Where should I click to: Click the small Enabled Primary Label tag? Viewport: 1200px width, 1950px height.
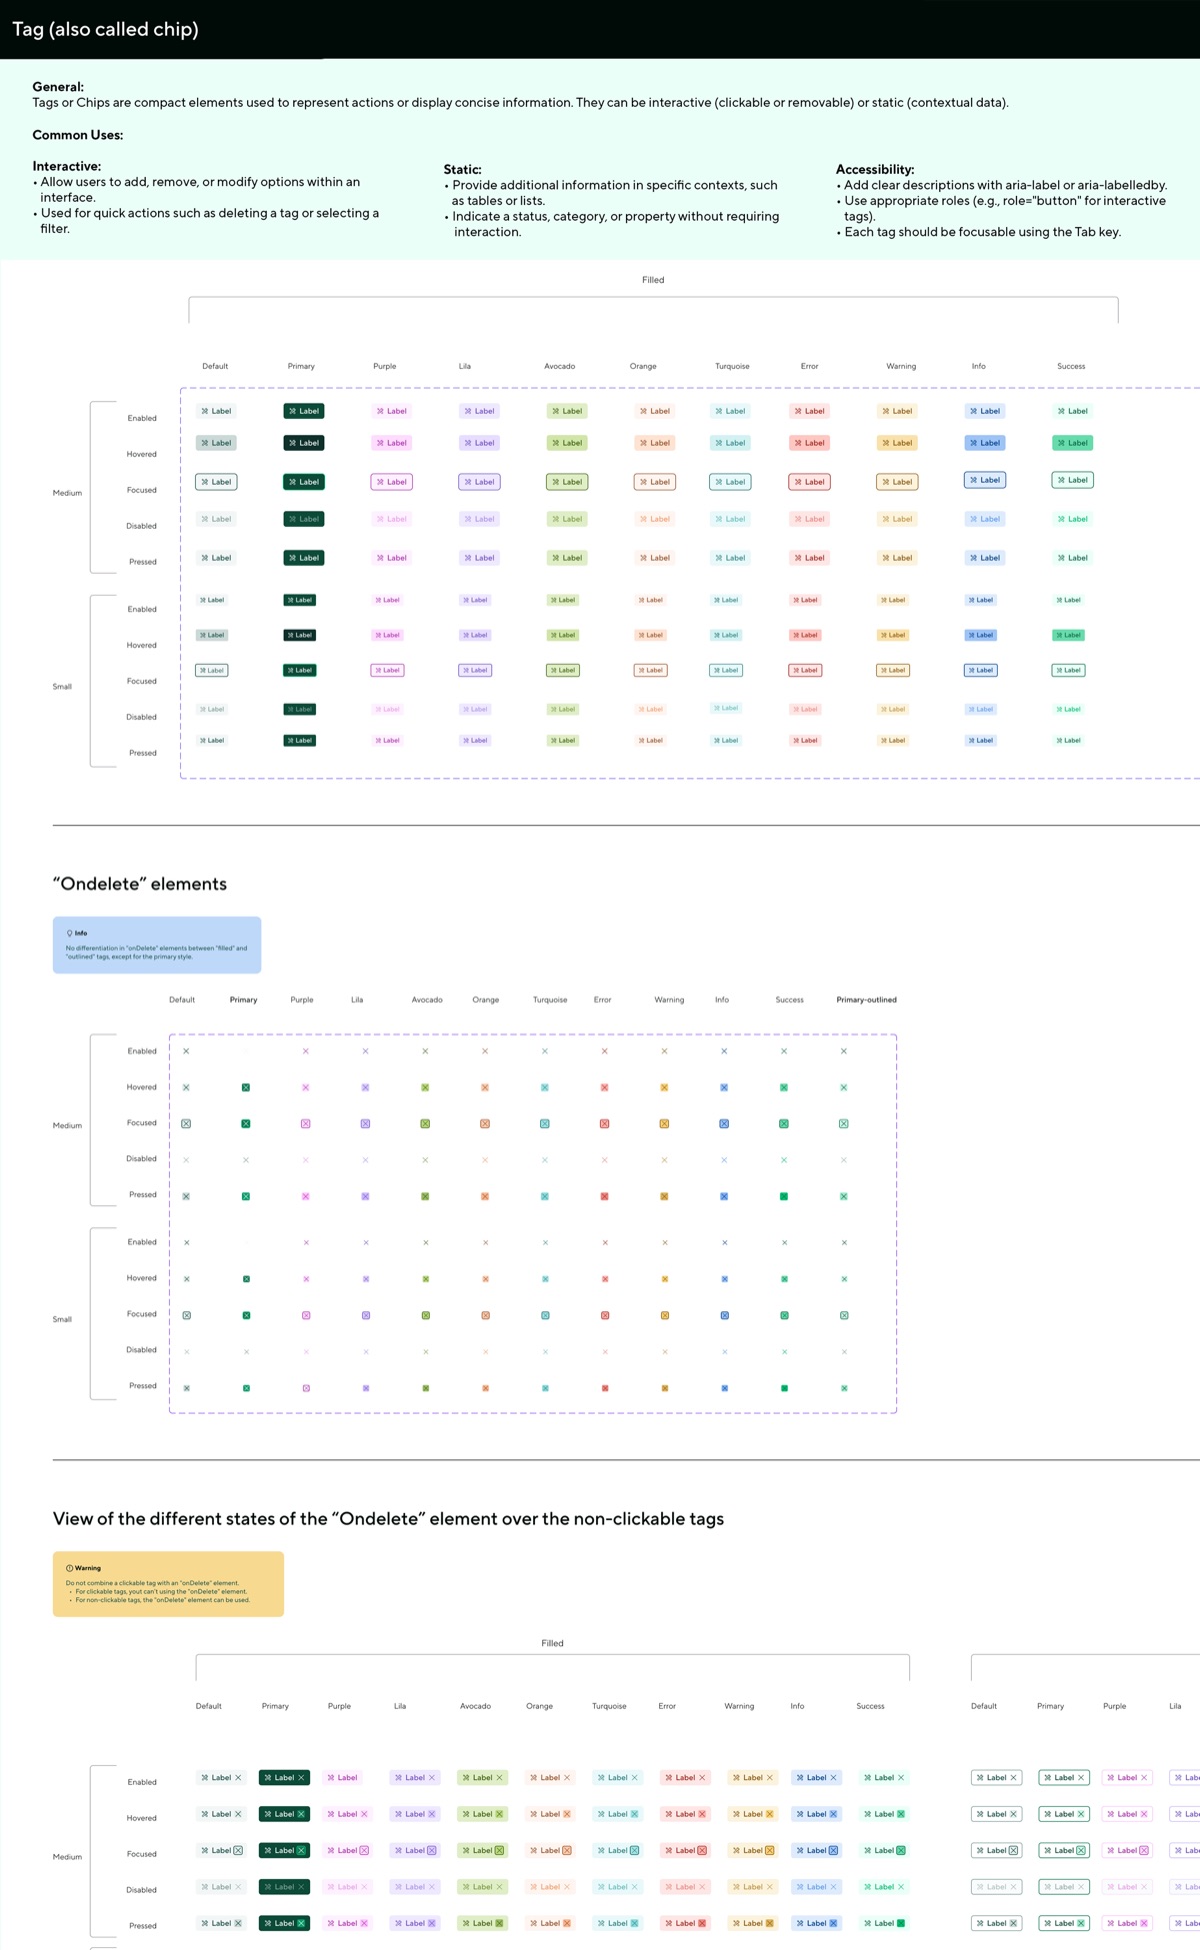click(300, 600)
